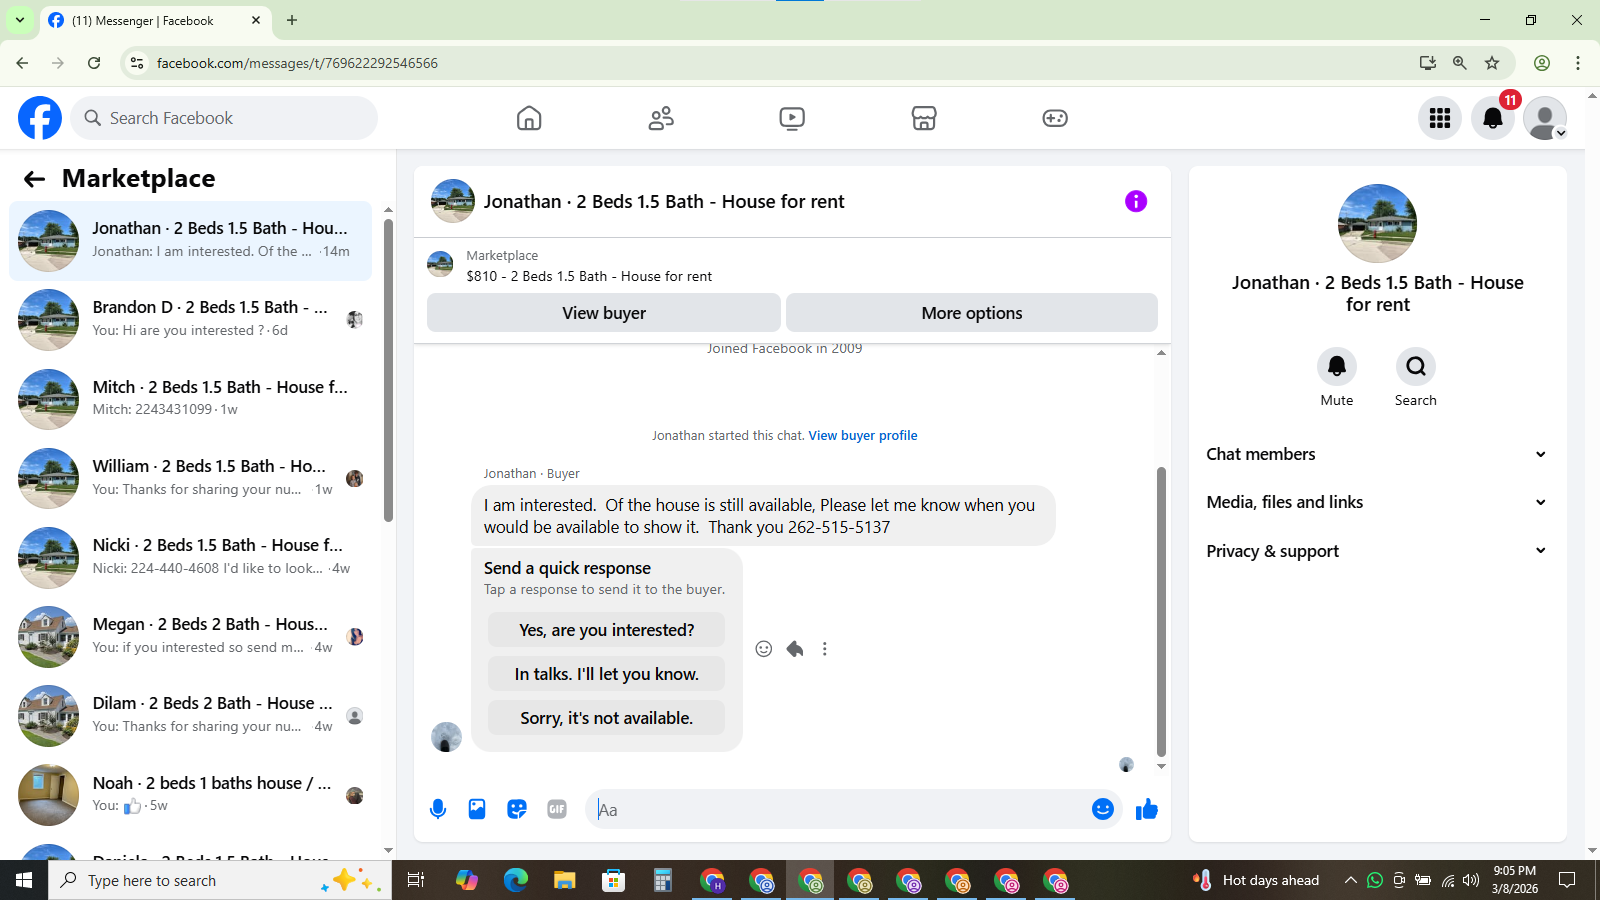Open Jonathan conversation in the list

click(190, 241)
